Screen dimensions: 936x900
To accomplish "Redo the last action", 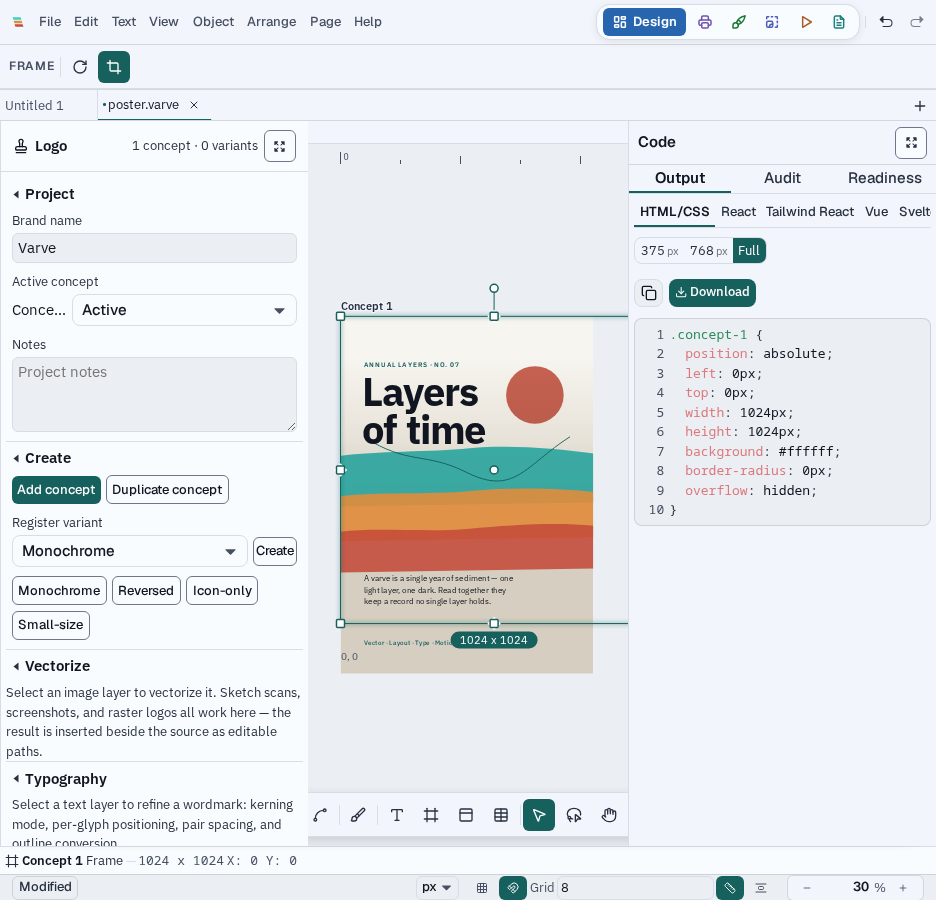I will 916,22.
